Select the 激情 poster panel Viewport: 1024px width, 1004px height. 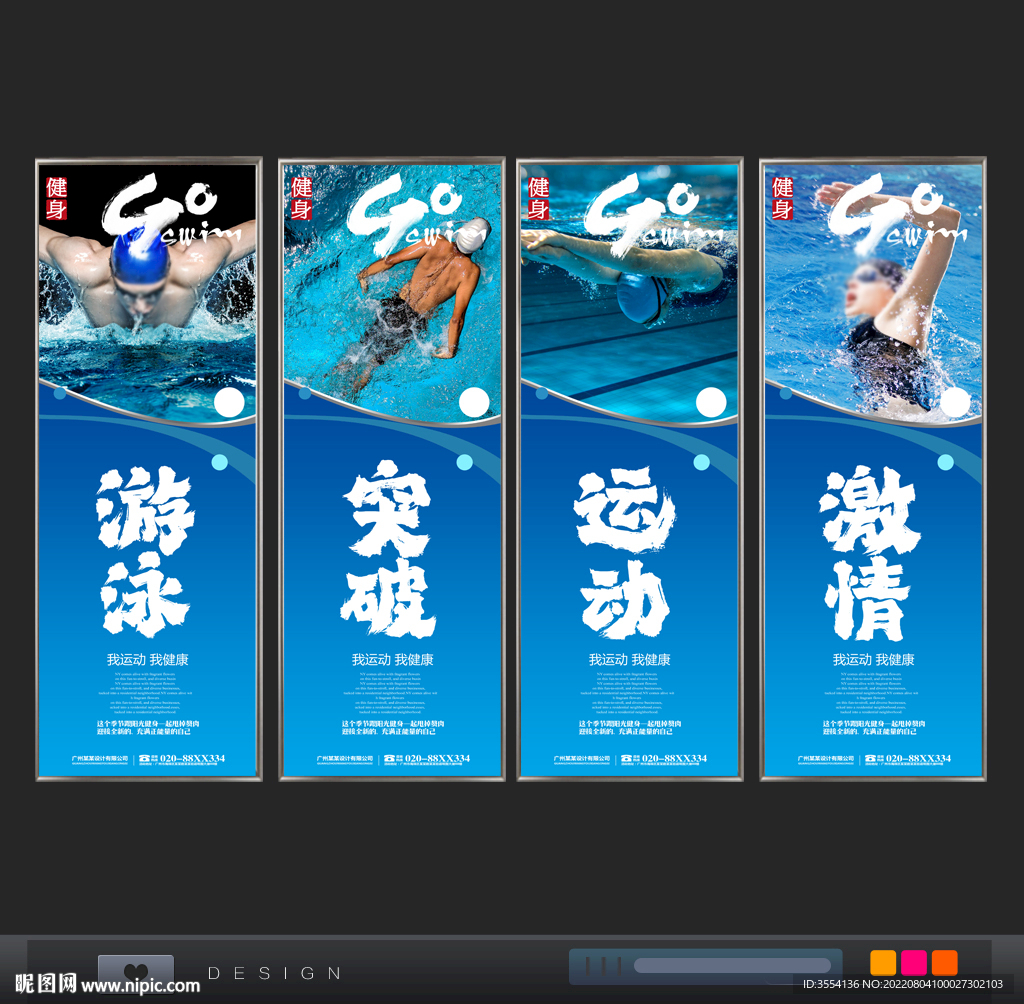click(872, 470)
